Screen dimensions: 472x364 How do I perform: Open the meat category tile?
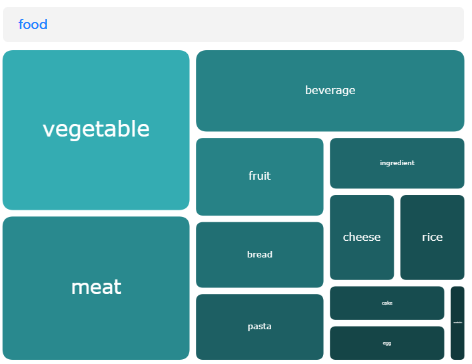click(96, 288)
